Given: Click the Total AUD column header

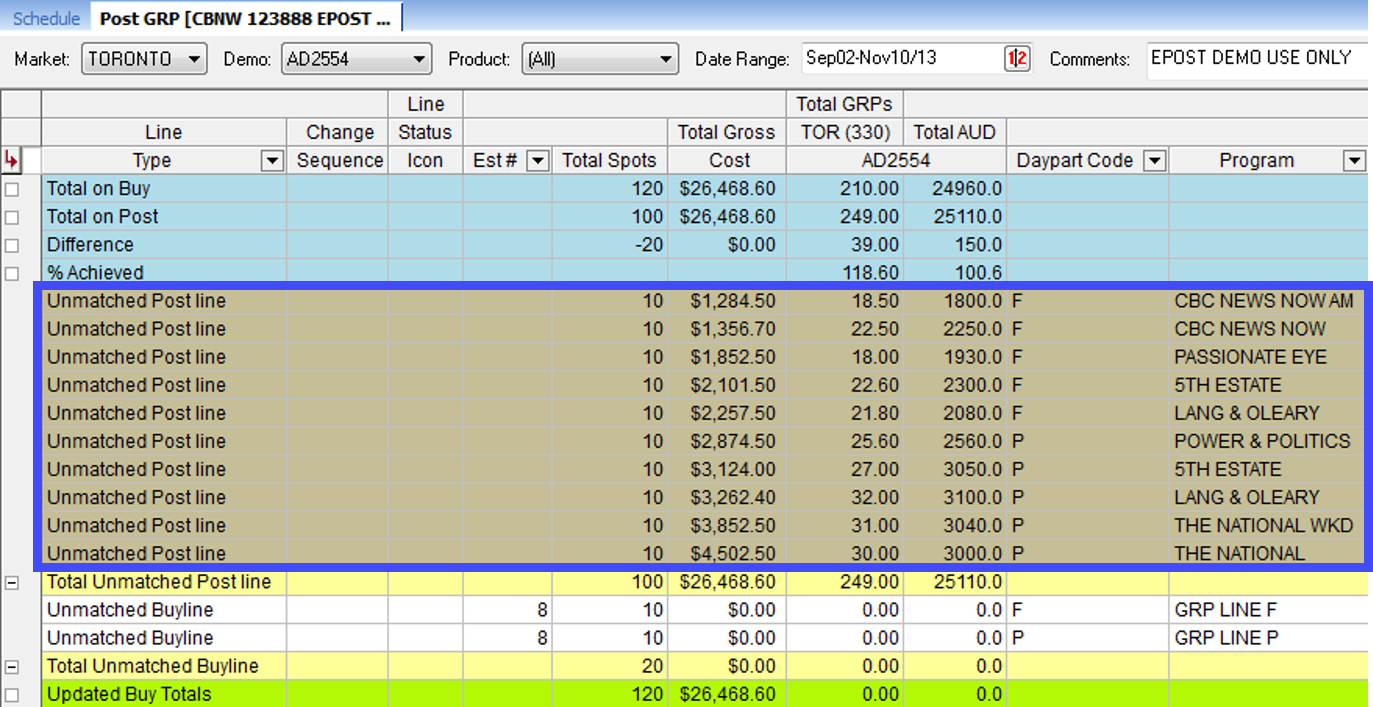Looking at the screenshot, I should tap(954, 132).
